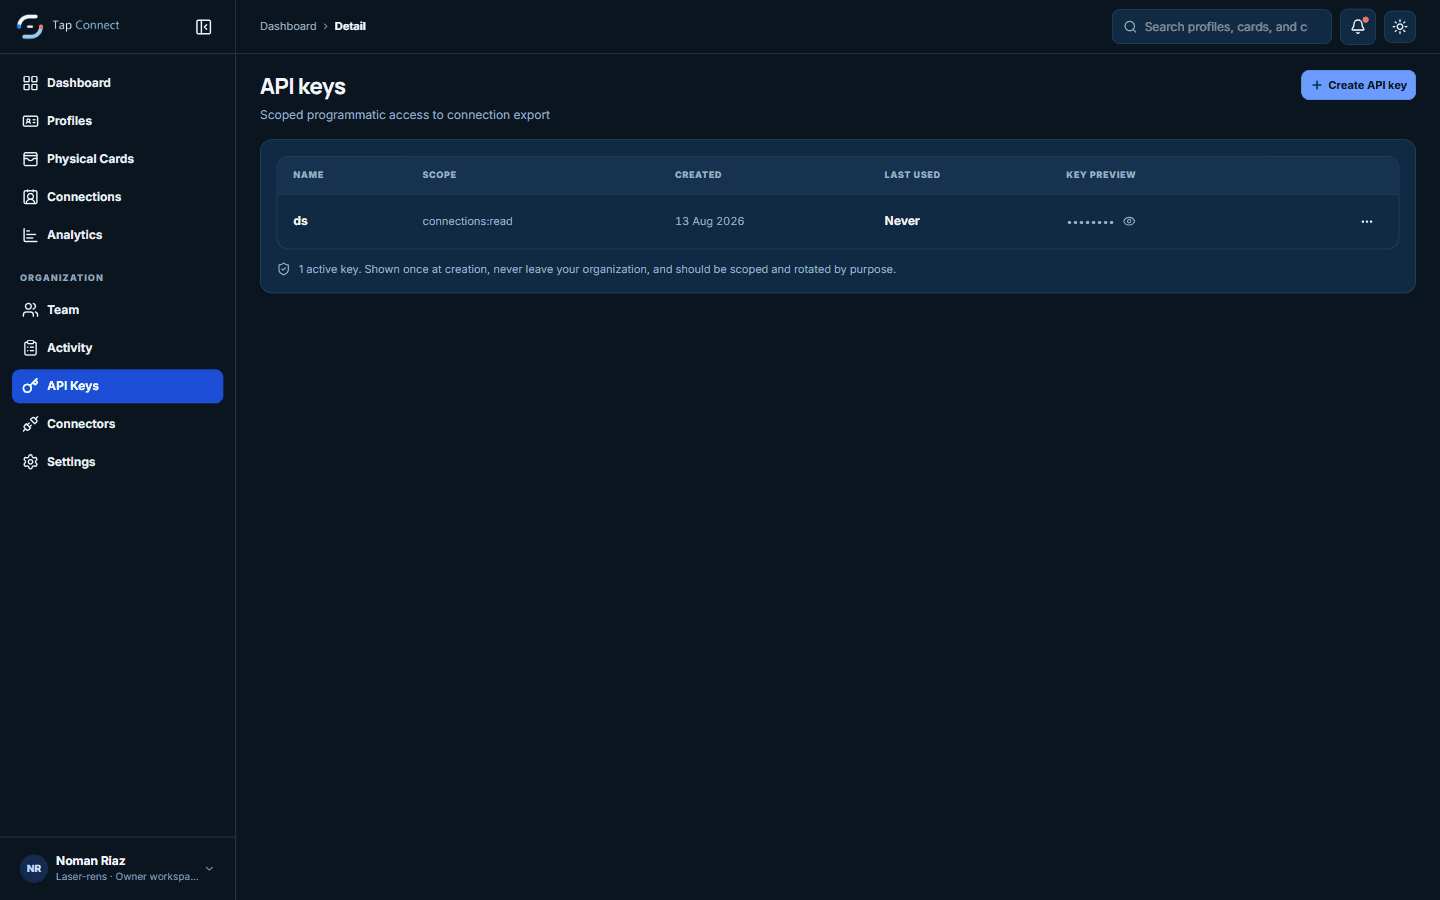Click the Detail breadcrumb text

pos(350,27)
